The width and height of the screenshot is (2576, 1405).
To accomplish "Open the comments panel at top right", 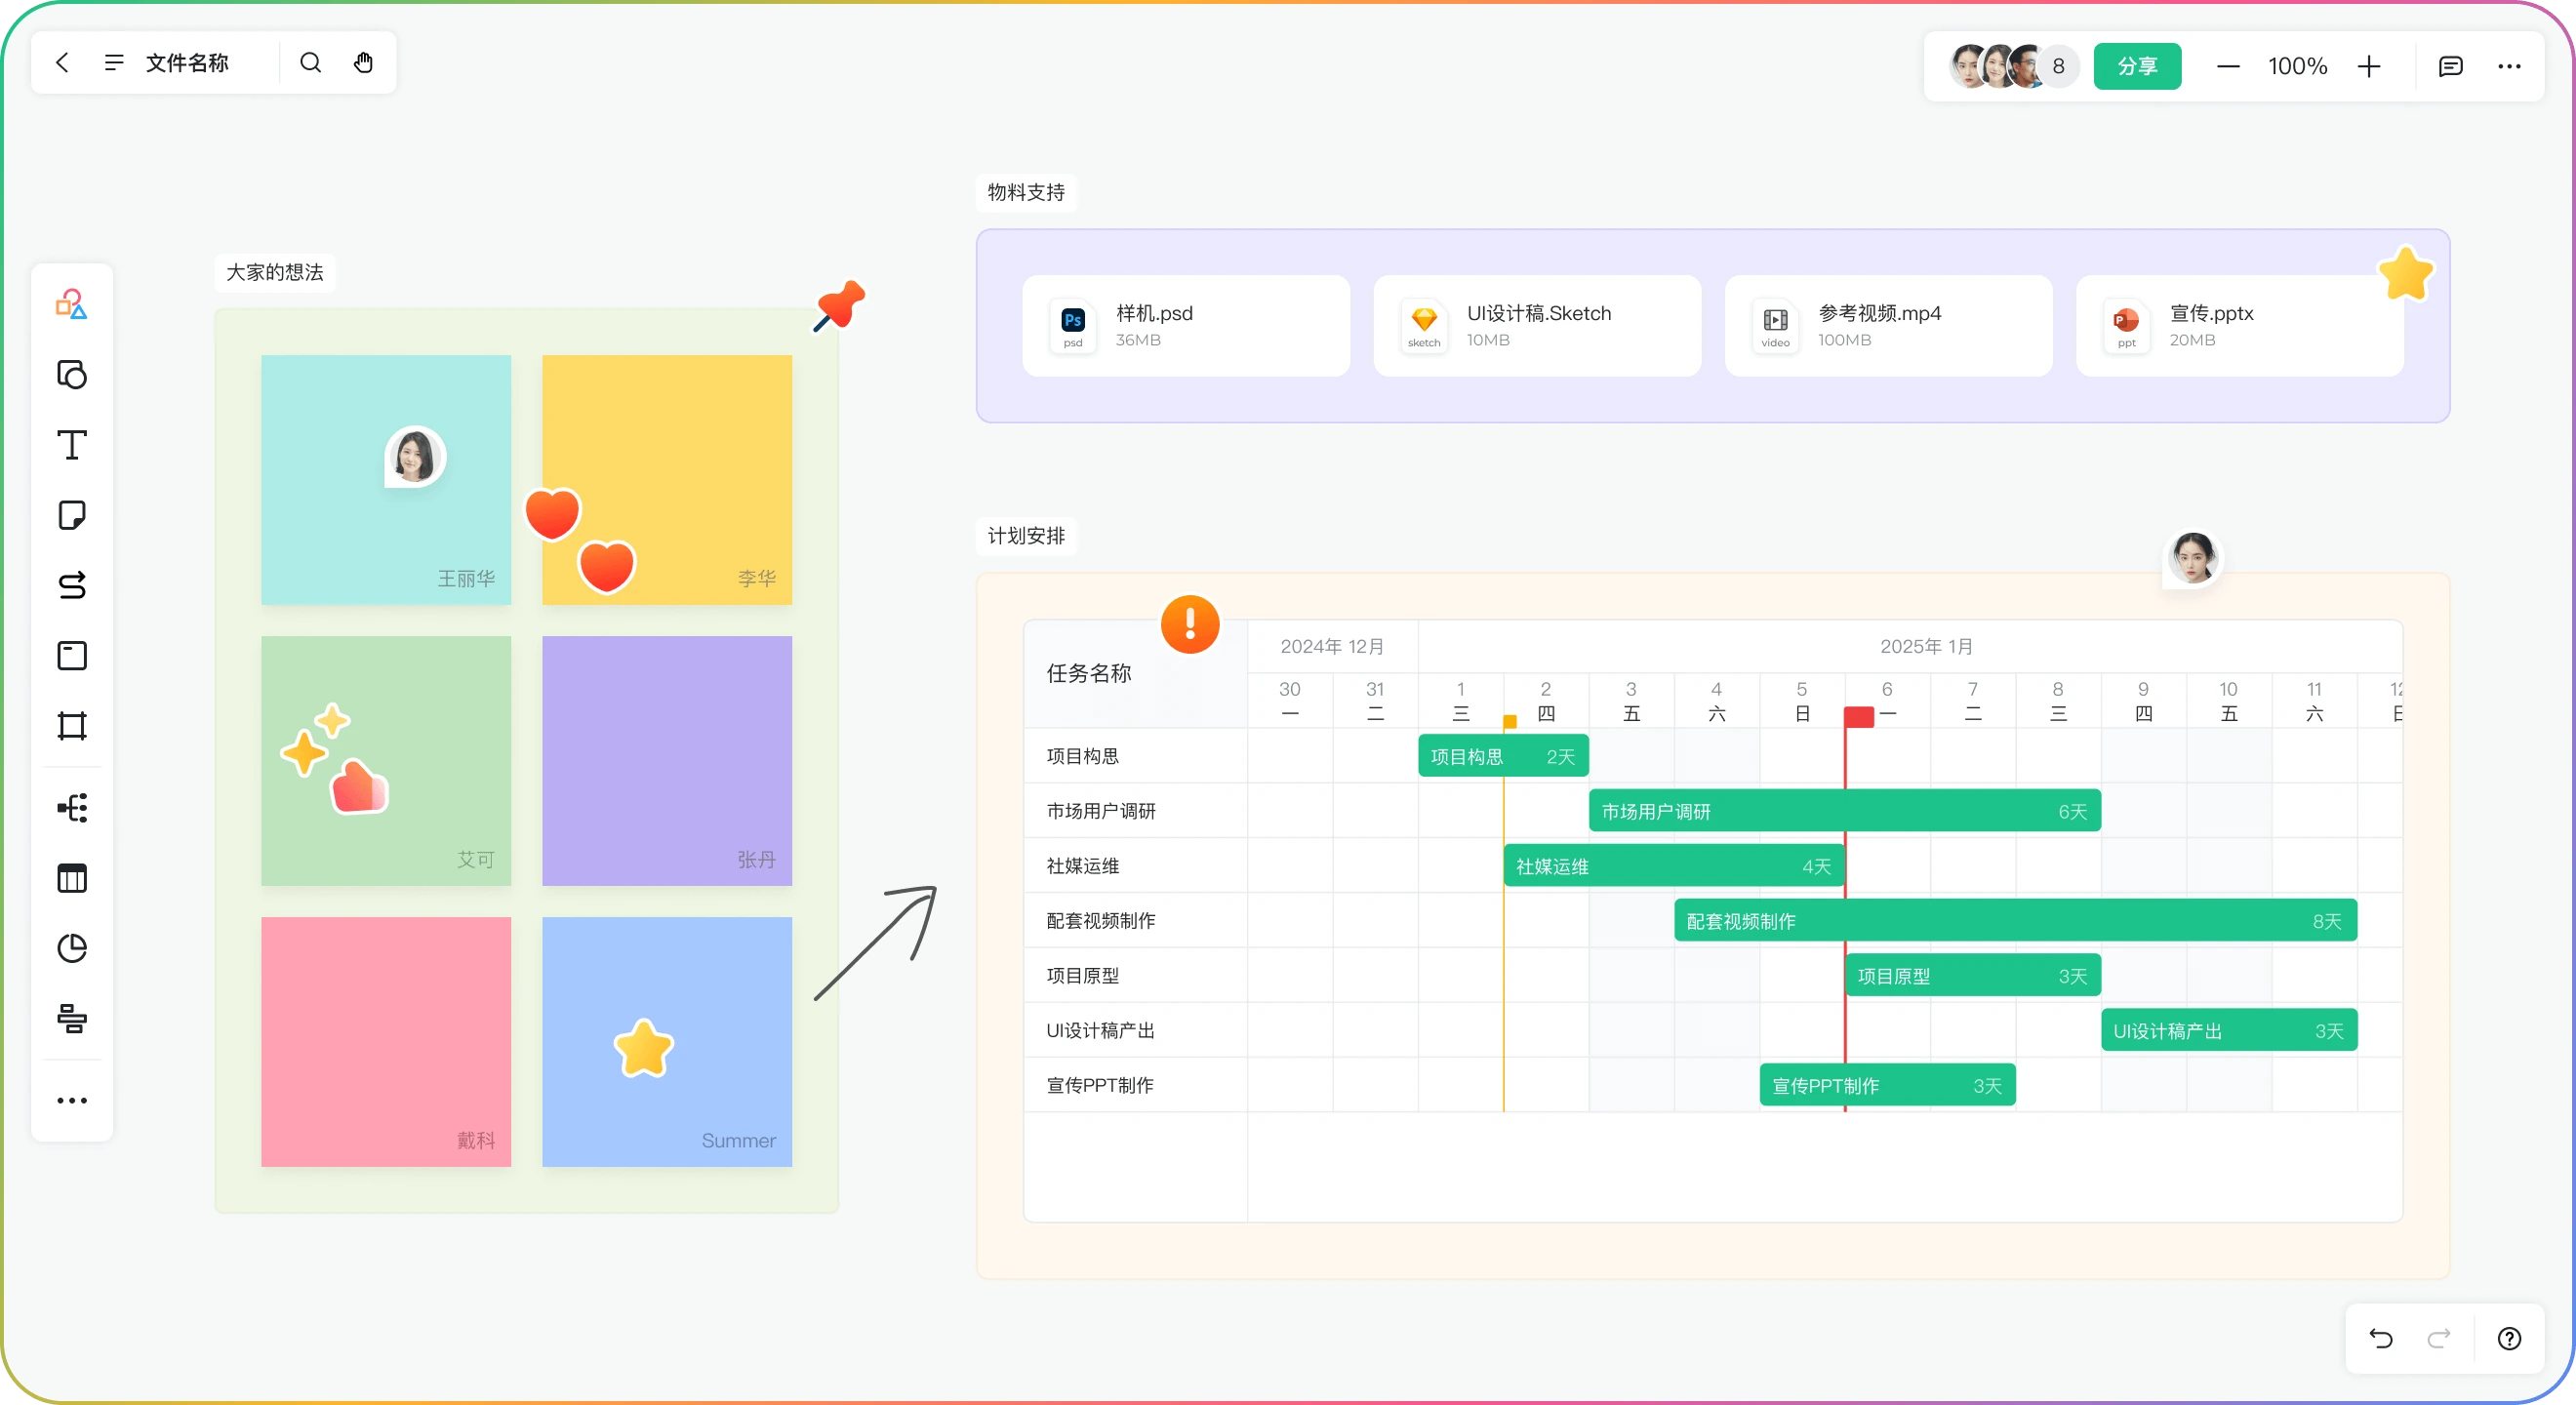I will click(2451, 66).
